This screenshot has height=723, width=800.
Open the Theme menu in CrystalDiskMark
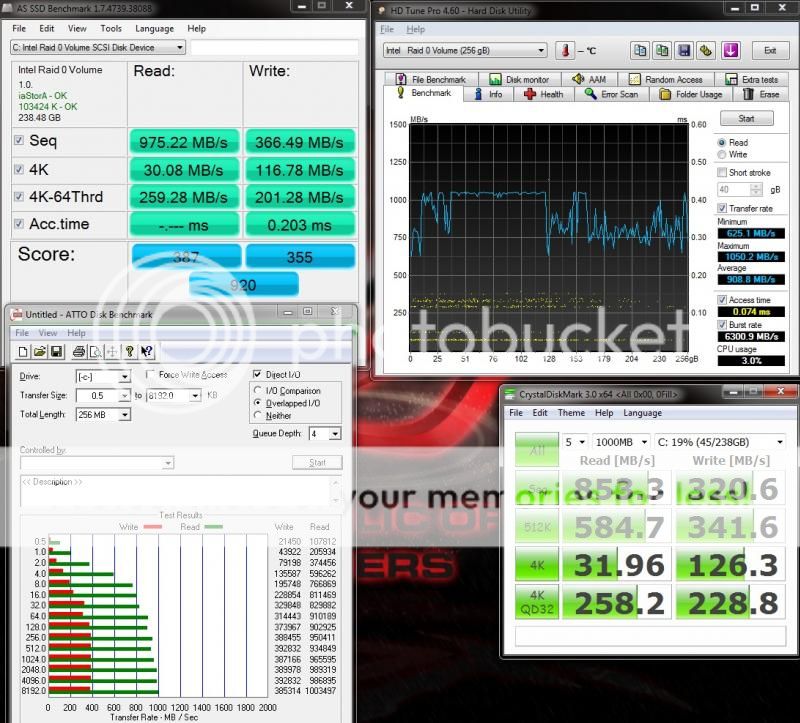[x=571, y=413]
